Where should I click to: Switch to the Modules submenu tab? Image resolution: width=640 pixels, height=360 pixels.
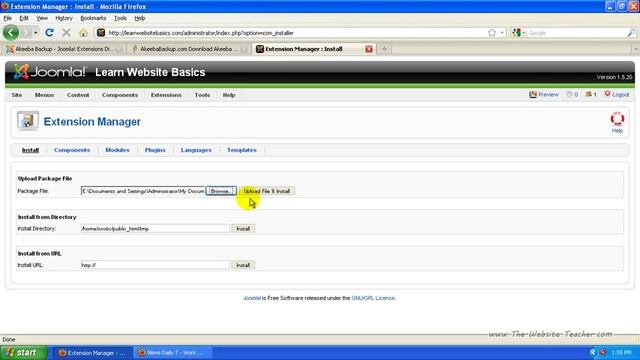pyautogui.click(x=117, y=150)
